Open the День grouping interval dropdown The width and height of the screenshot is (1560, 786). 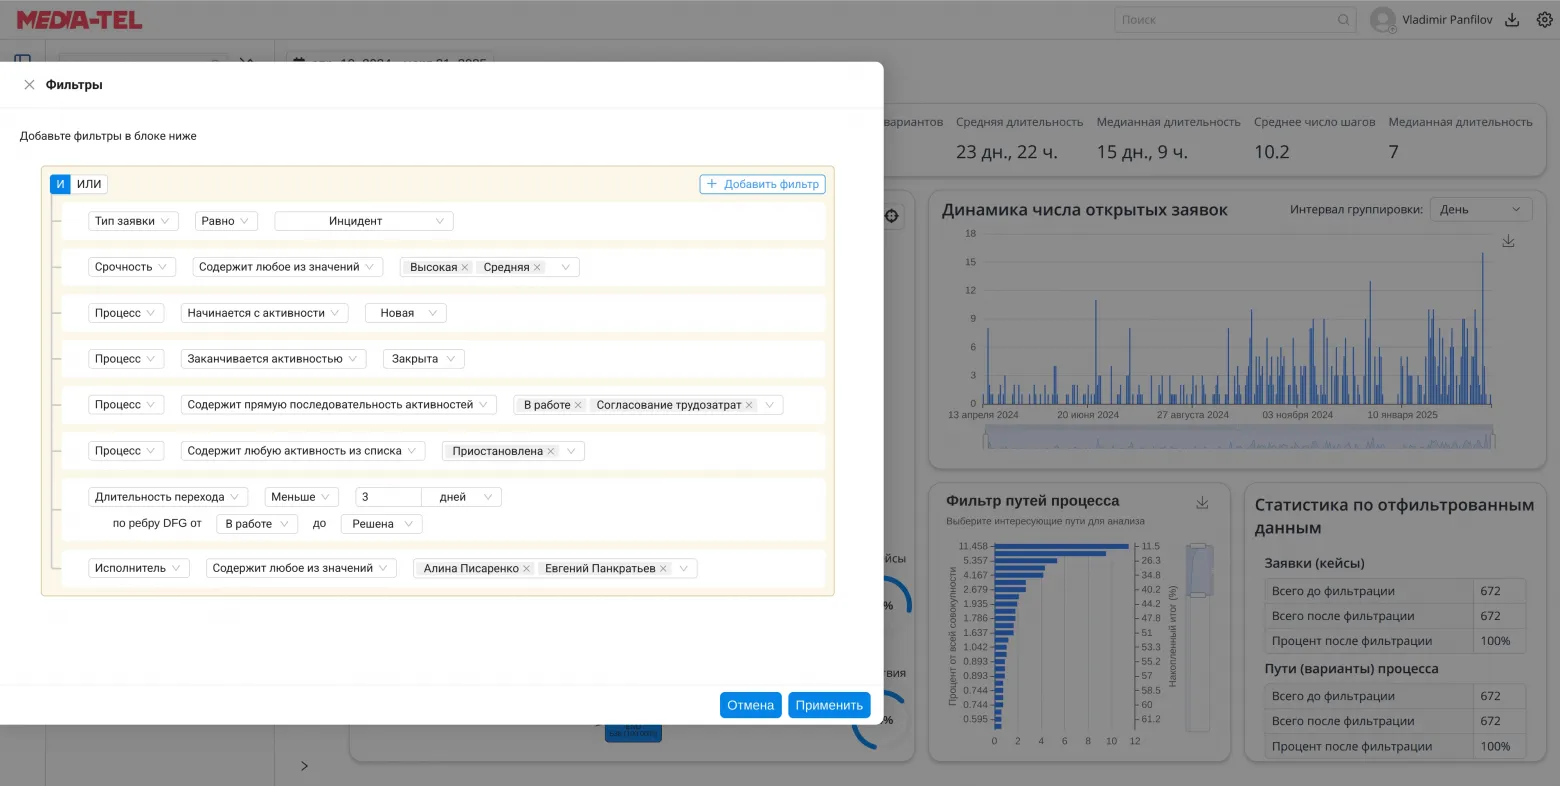tap(1480, 208)
